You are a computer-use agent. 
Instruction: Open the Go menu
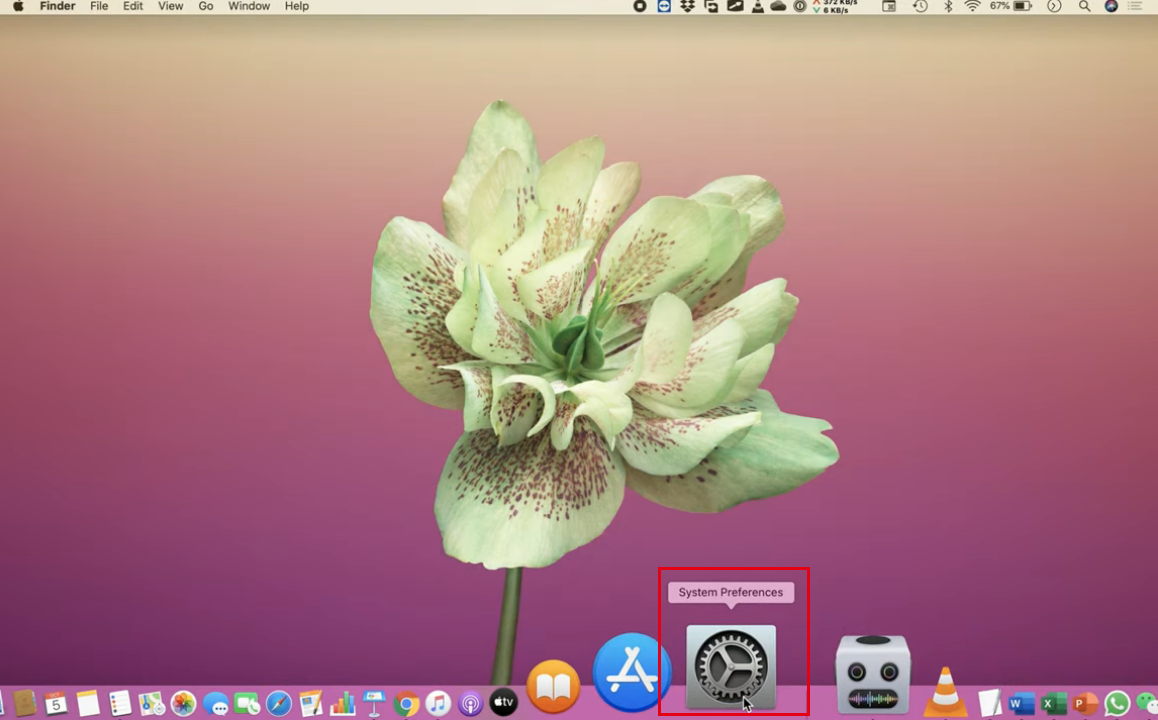pos(205,6)
